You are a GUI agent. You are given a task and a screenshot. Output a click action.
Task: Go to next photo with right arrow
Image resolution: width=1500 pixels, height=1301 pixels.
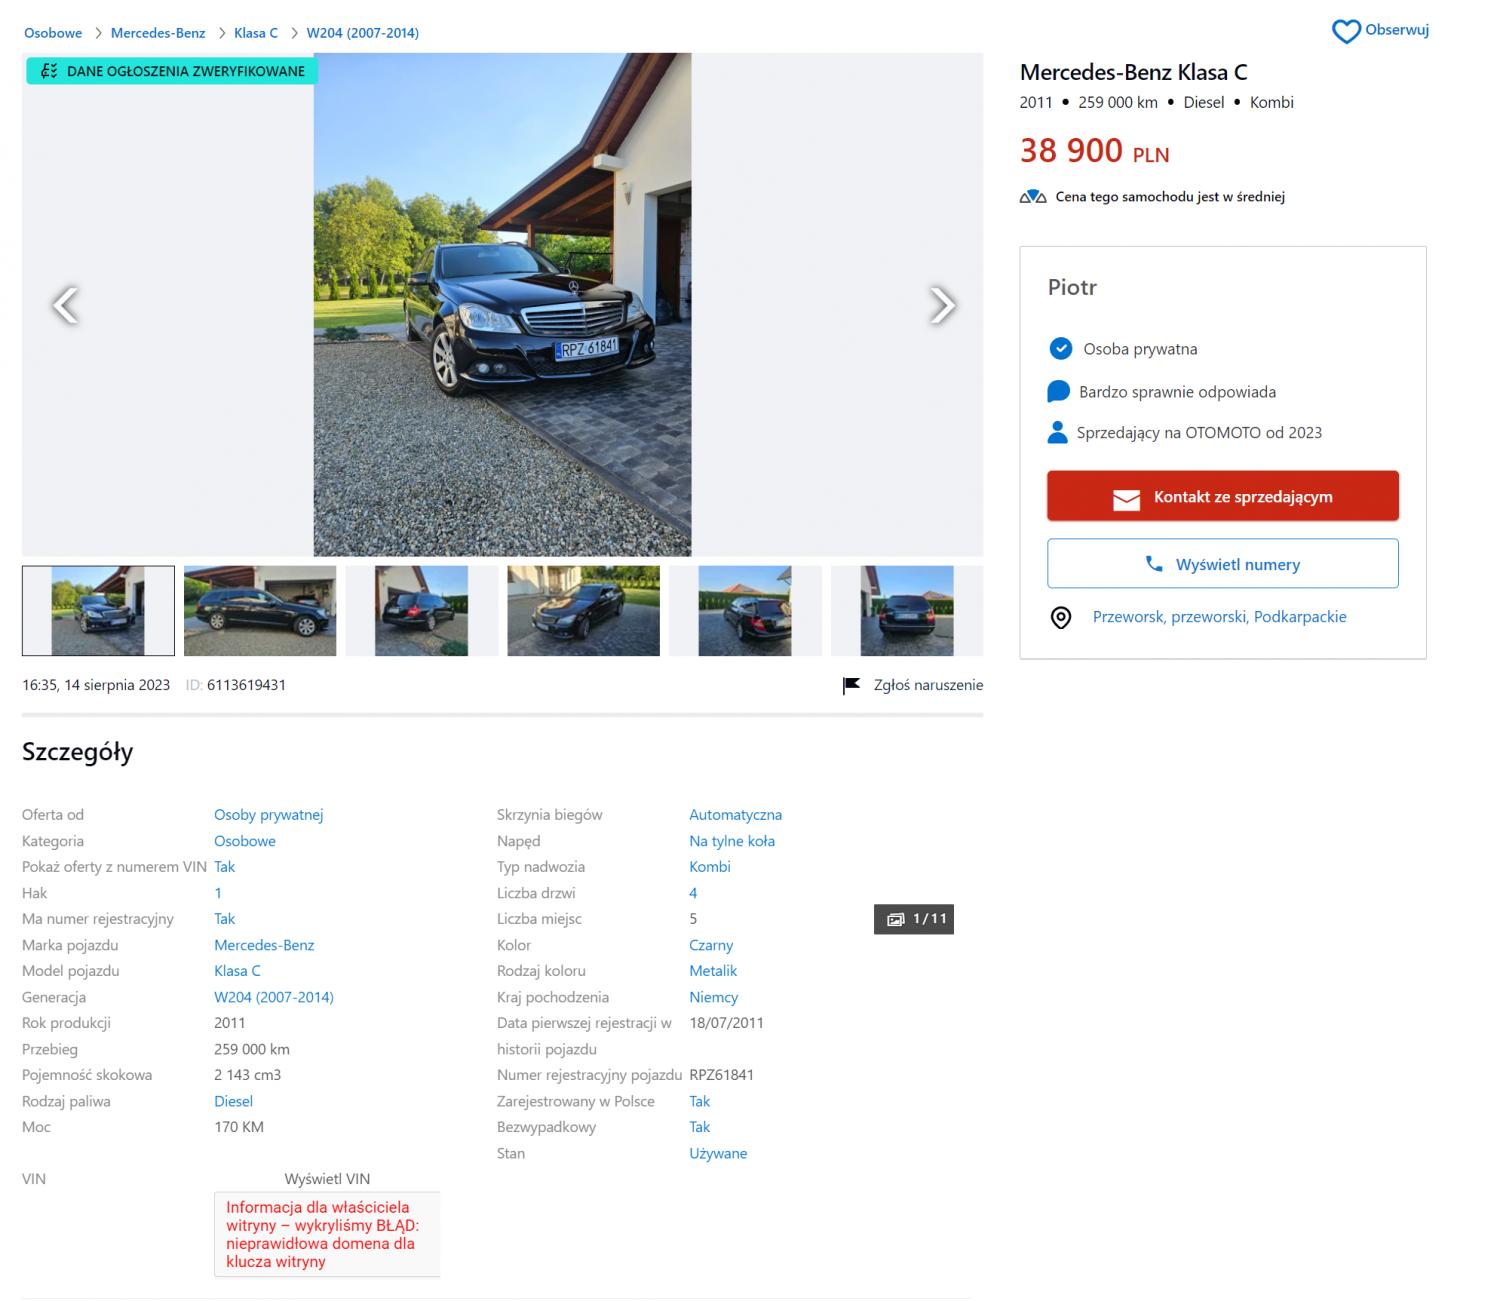pyautogui.click(x=941, y=305)
